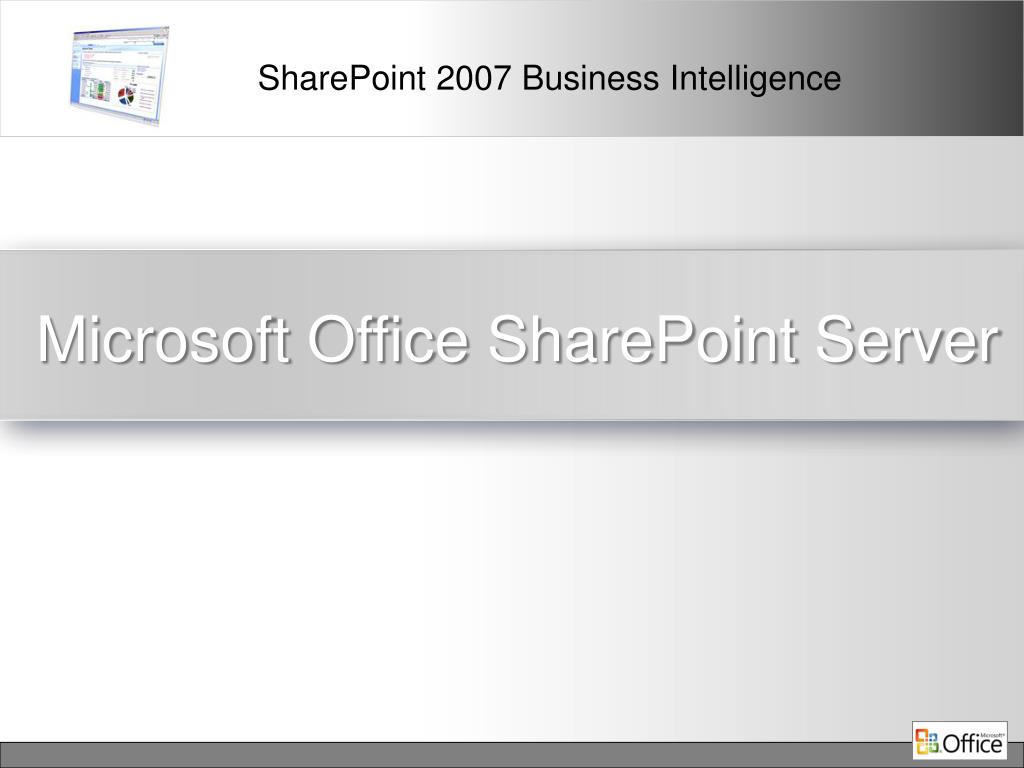
Task: Select the blue square in Office logo
Action: (933, 737)
